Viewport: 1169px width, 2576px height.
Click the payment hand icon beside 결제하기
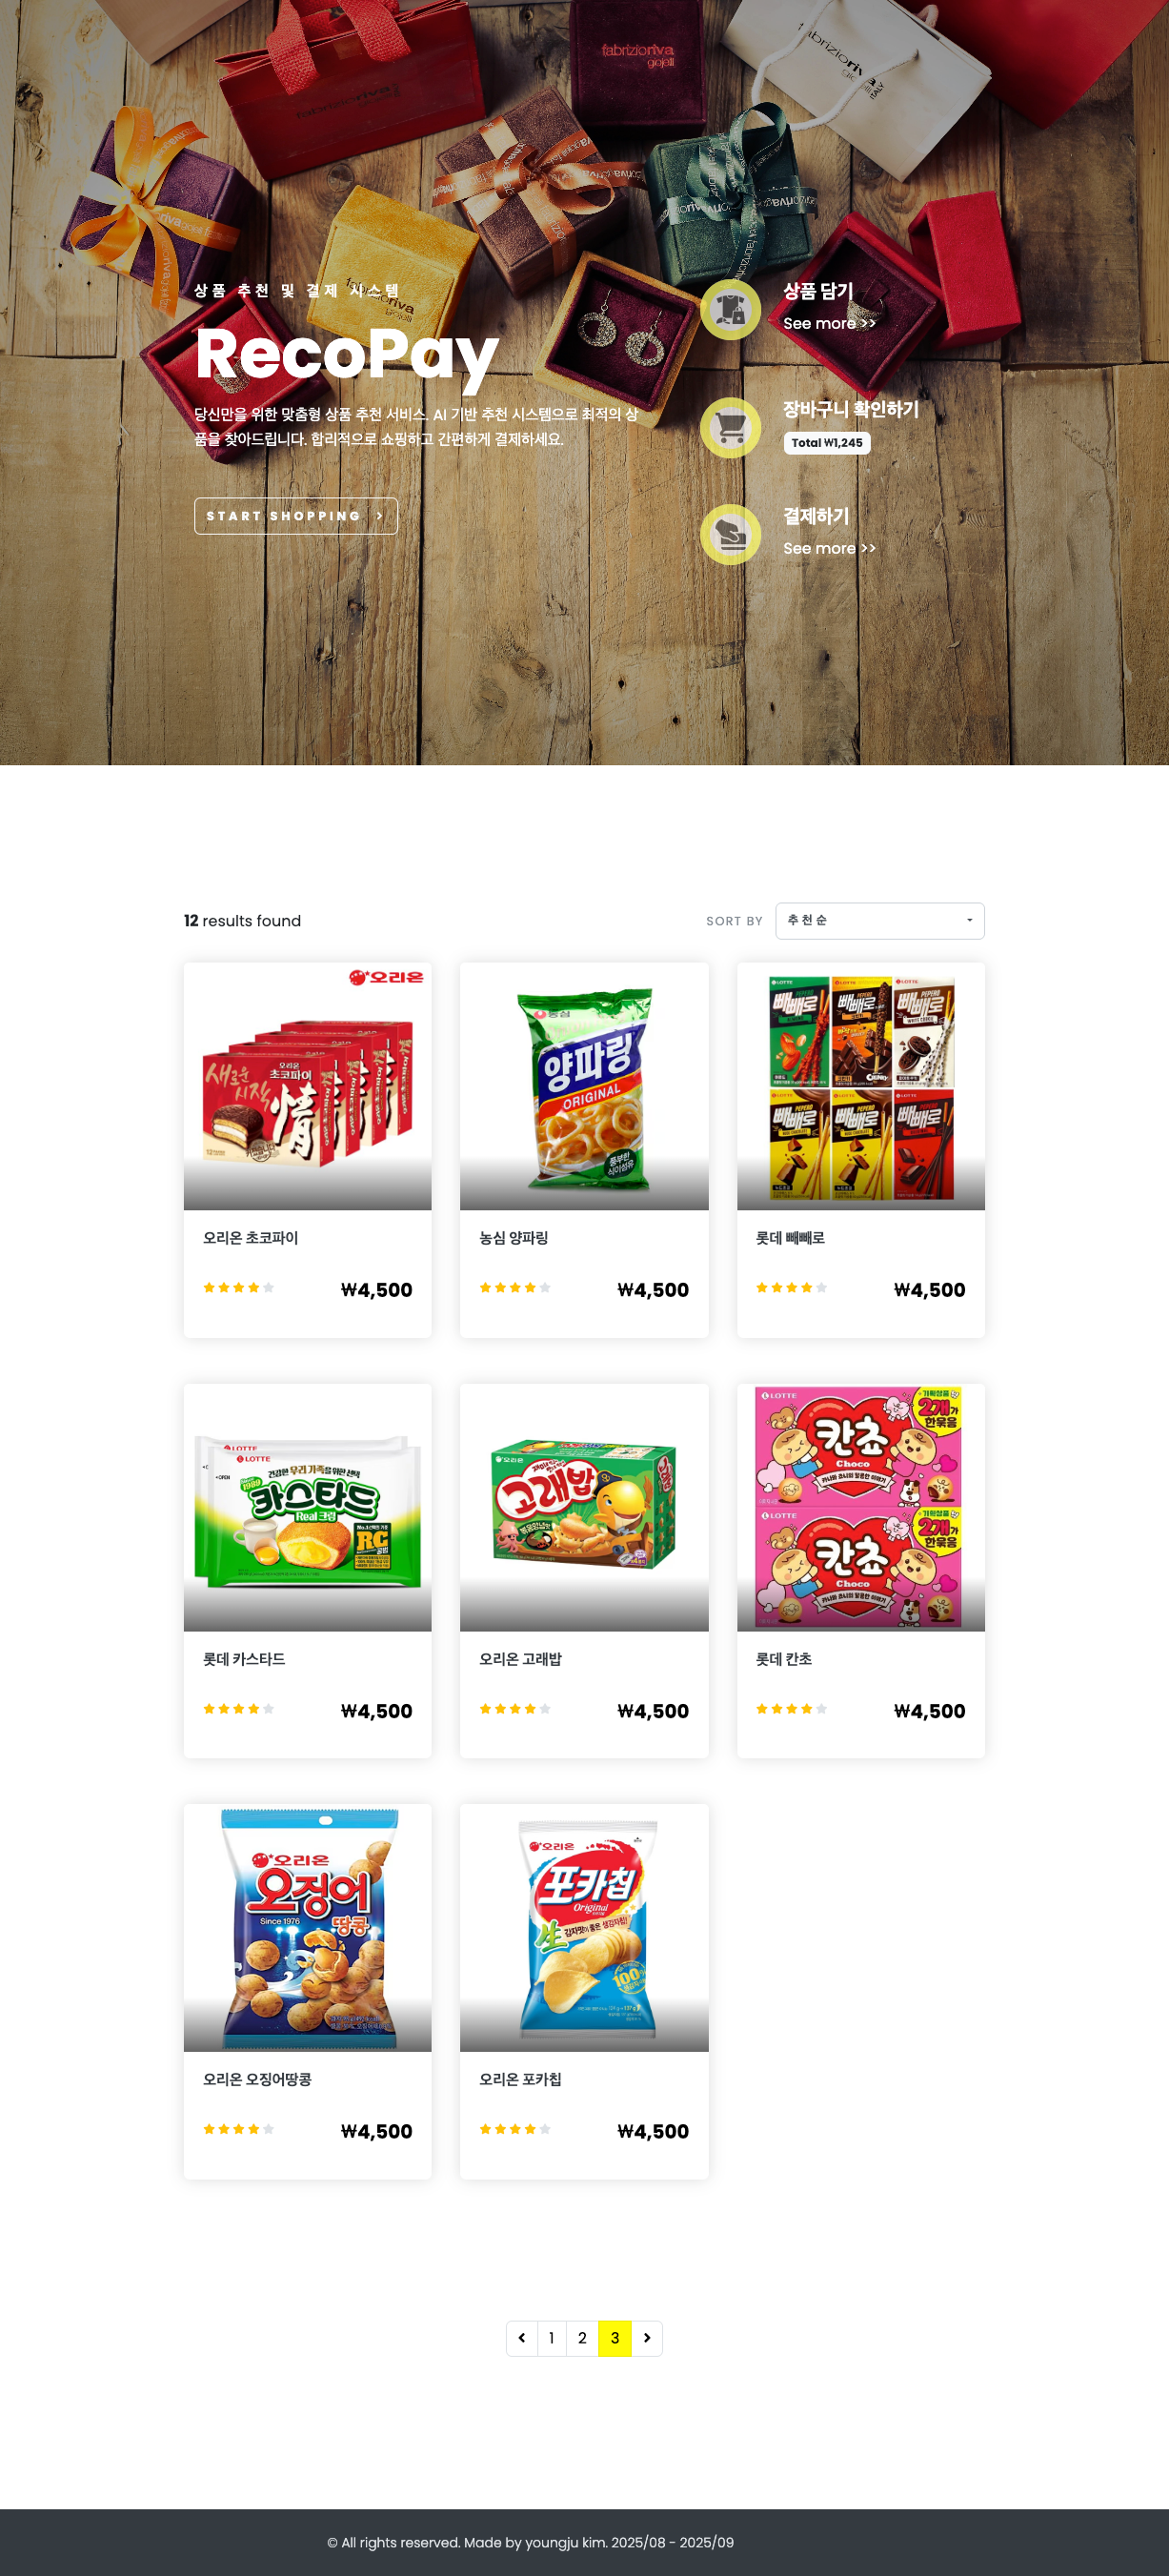(x=731, y=534)
